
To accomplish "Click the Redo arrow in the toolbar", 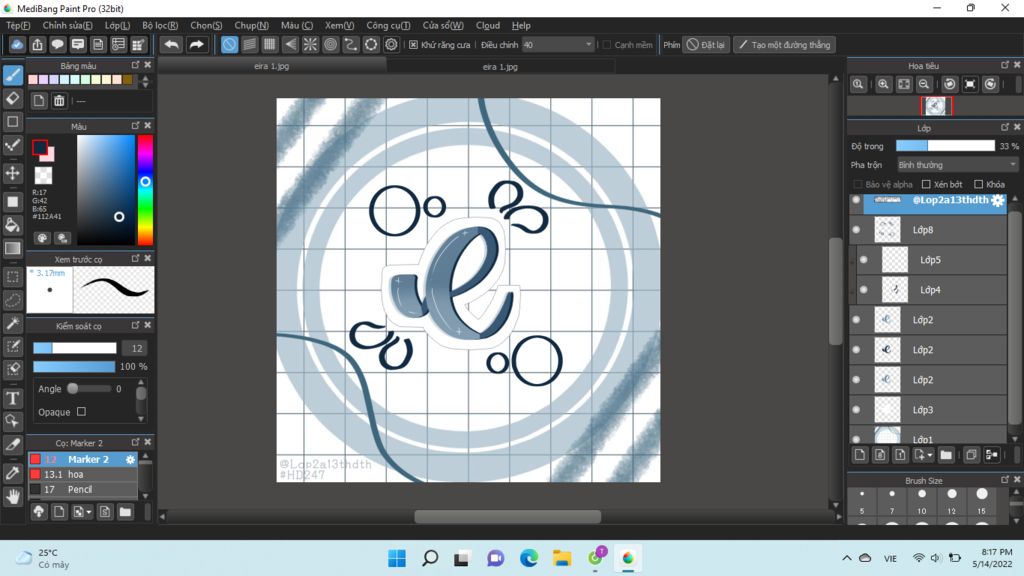I will coord(196,44).
